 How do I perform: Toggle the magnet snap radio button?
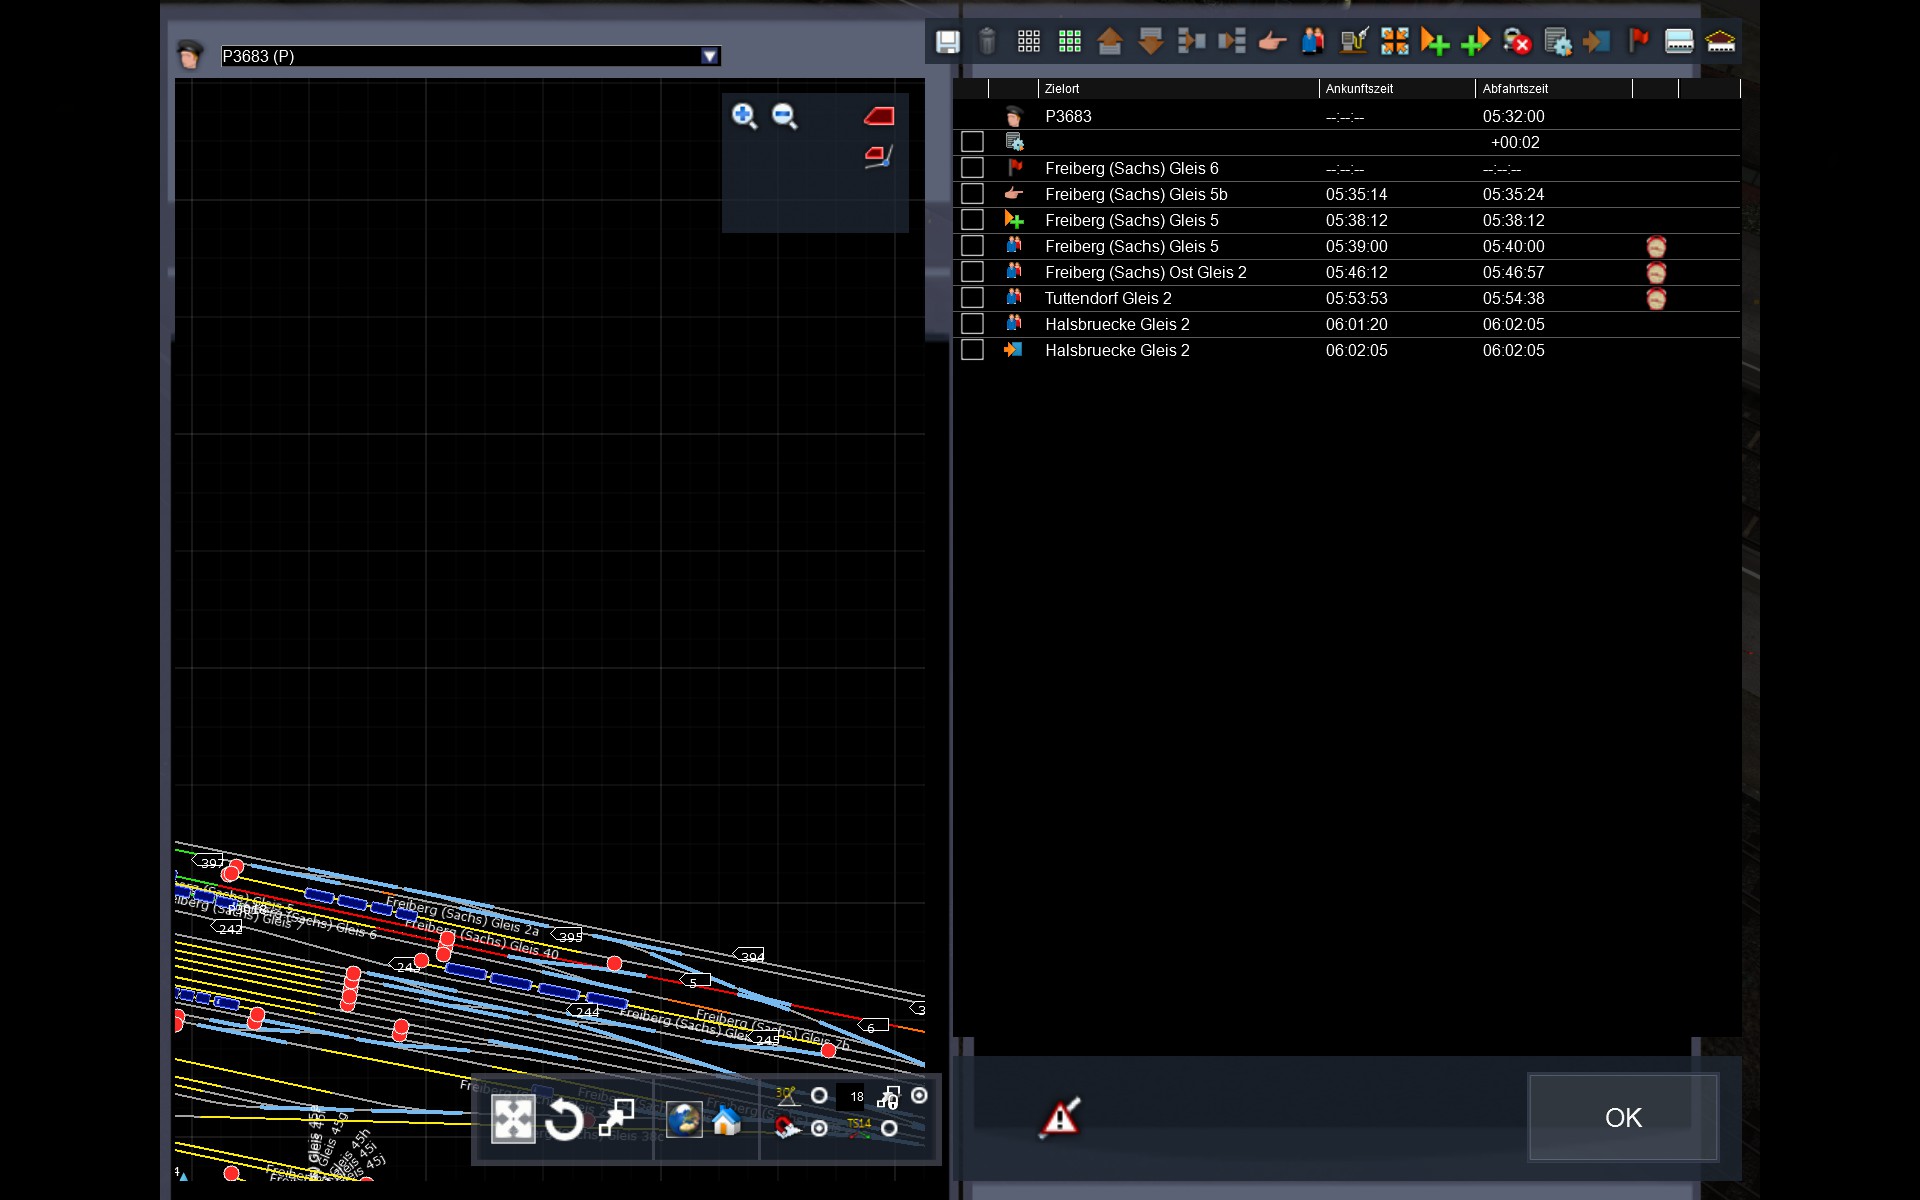[x=819, y=1128]
